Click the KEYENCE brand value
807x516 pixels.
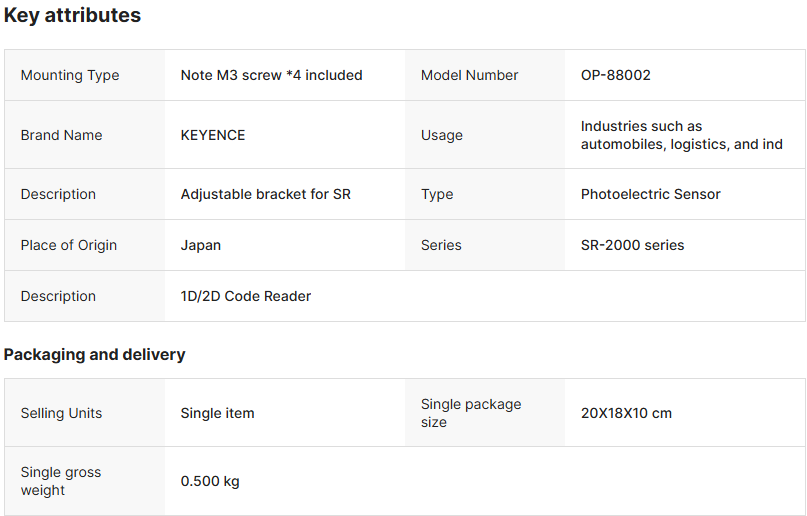(x=213, y=135)
